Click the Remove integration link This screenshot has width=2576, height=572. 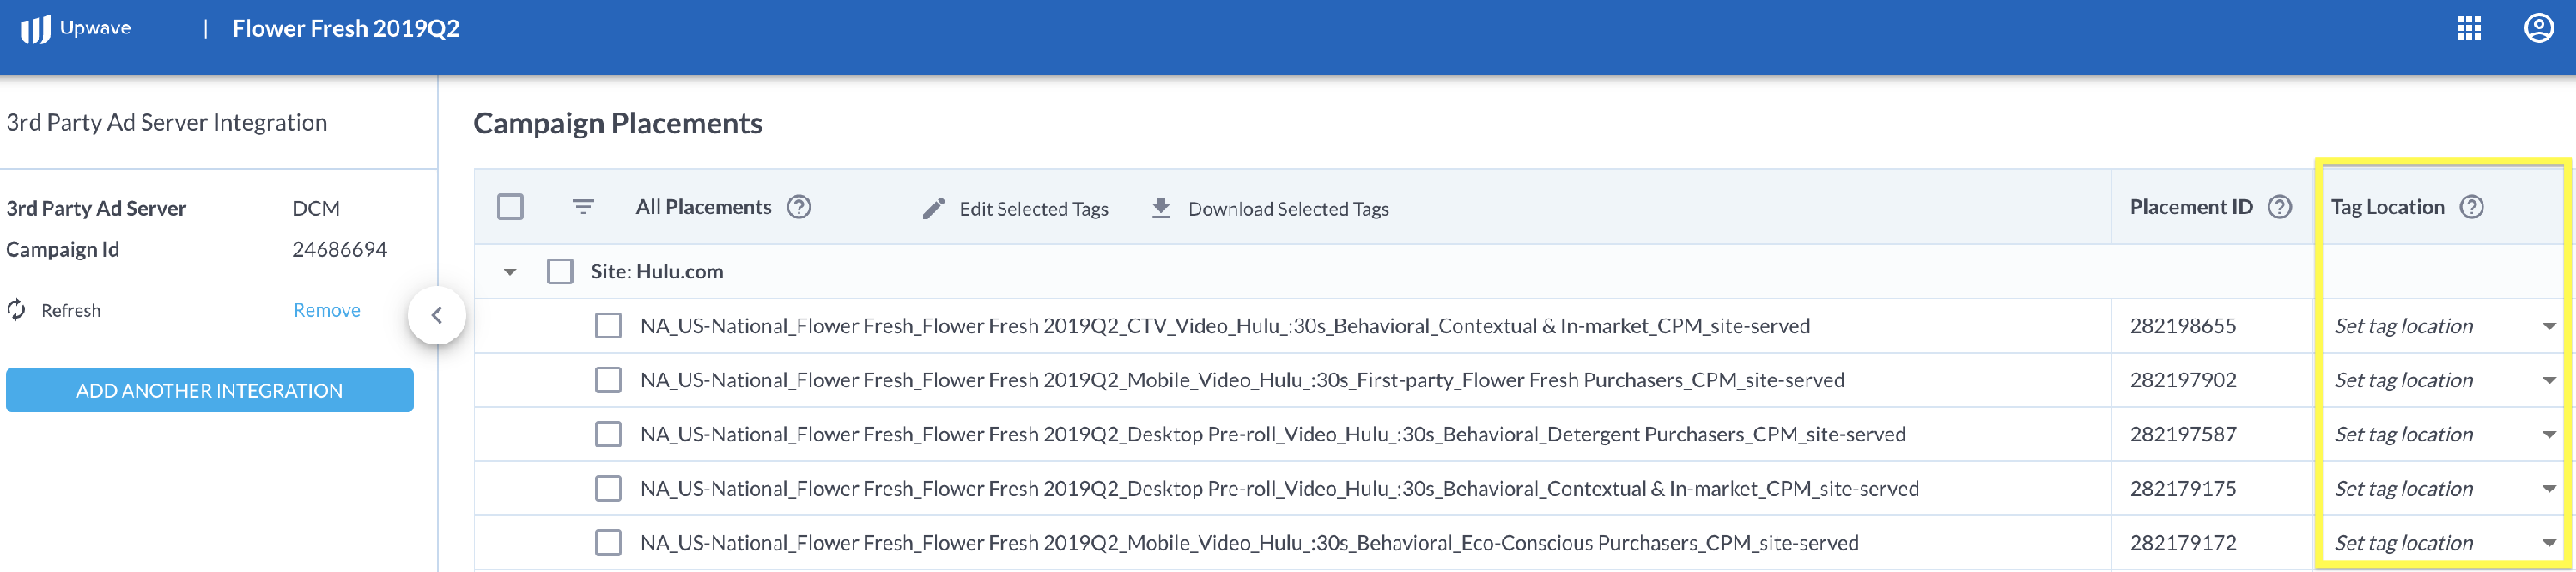327,310
